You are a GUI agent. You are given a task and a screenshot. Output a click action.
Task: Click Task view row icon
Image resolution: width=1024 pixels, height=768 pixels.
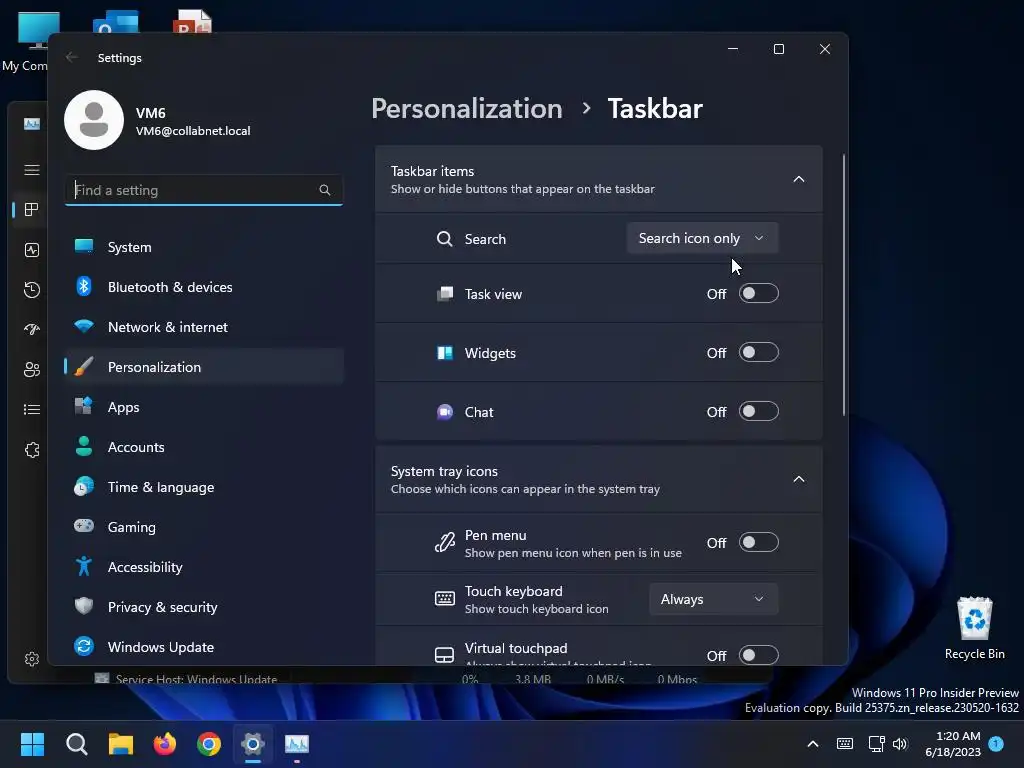click(x=445, y=294)
